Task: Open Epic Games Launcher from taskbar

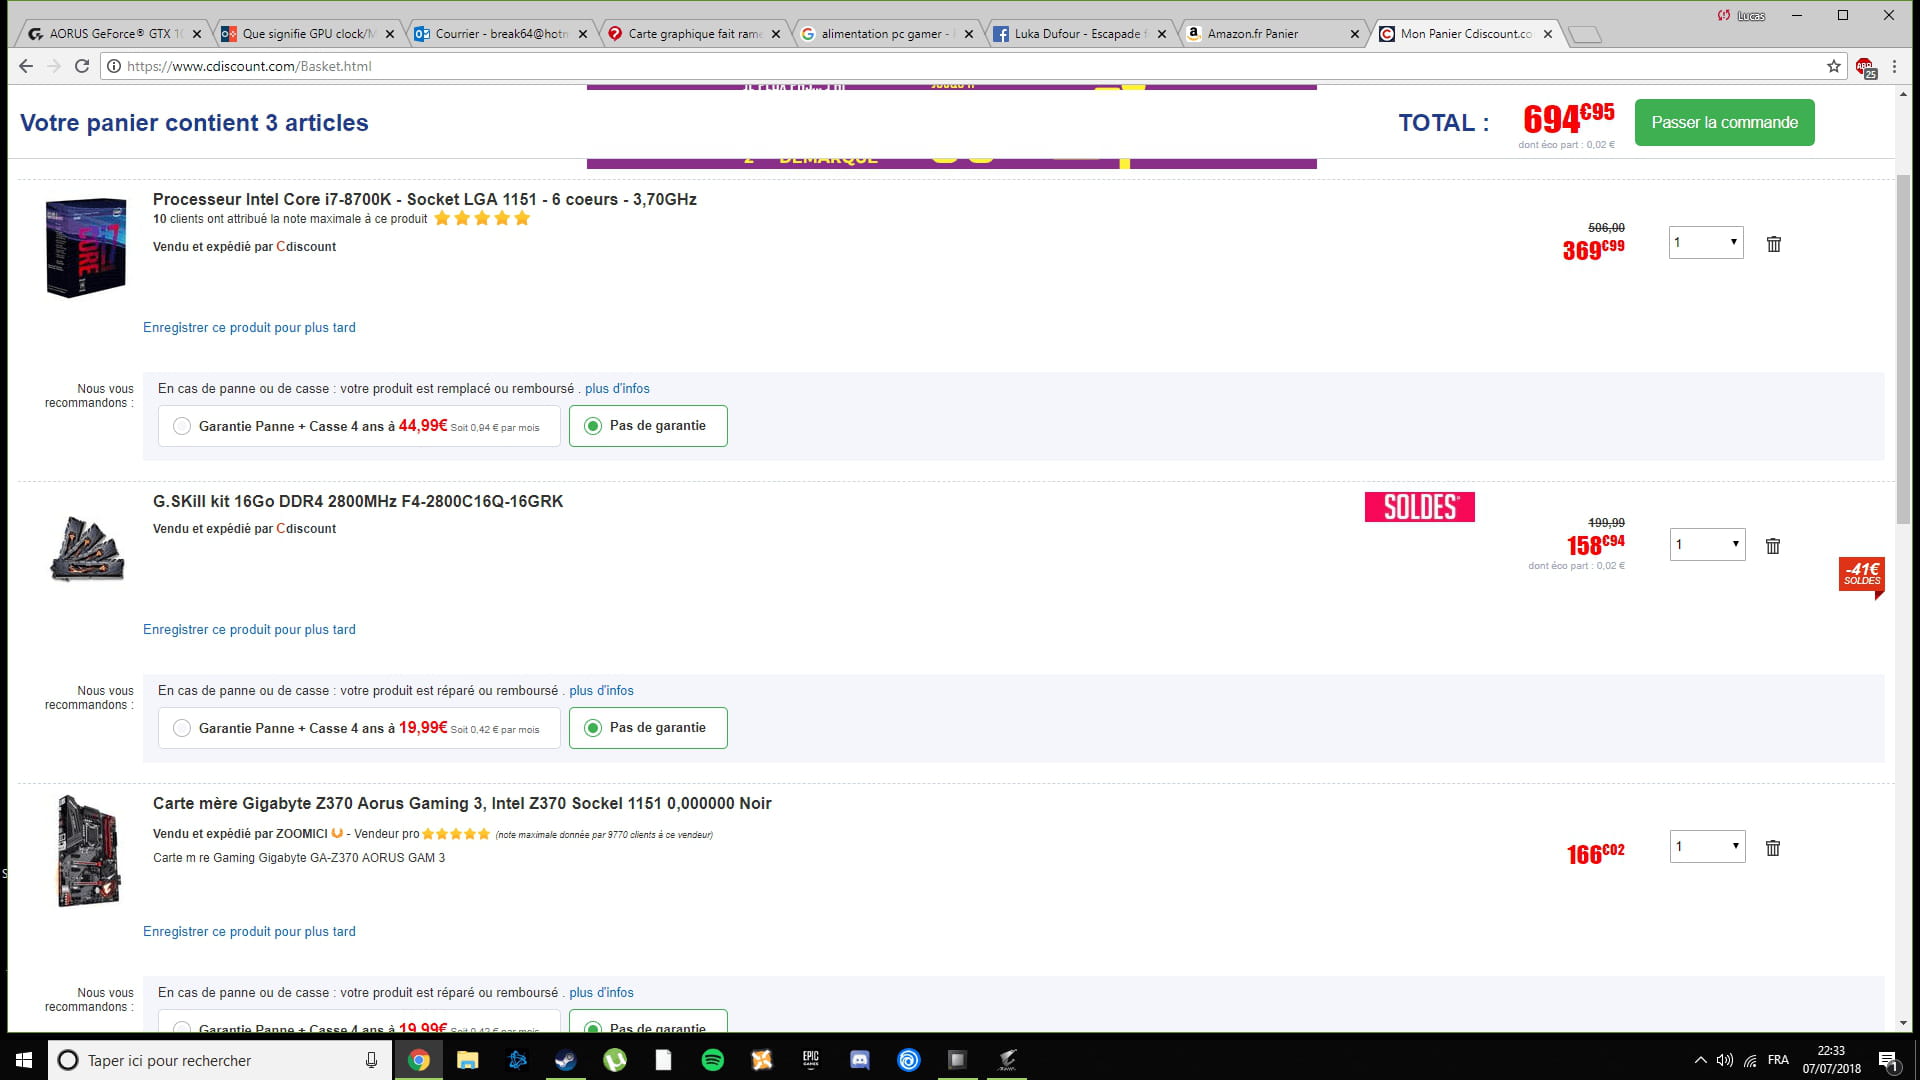Action: click(810, 1060)
